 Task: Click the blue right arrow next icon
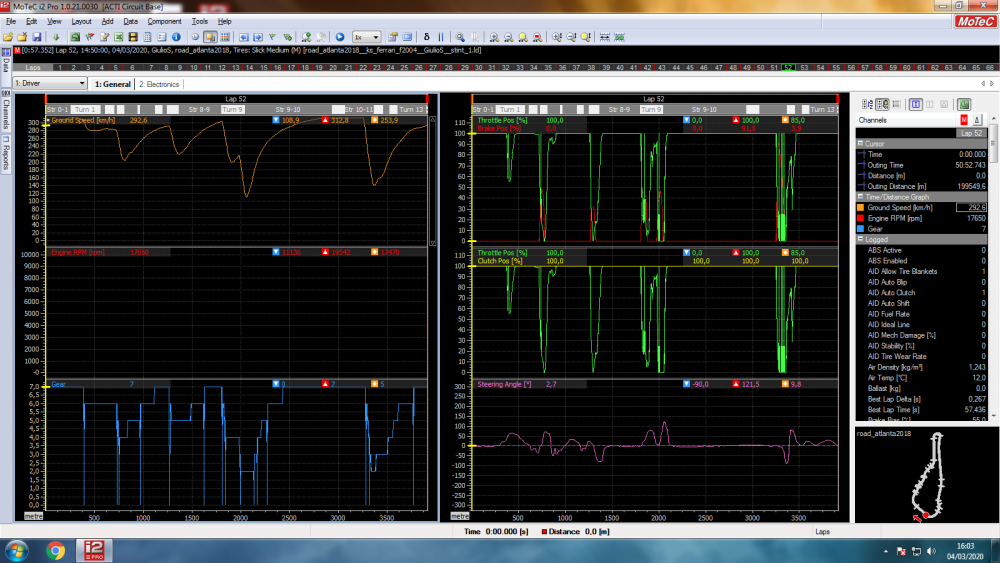[x=258, y=37]
